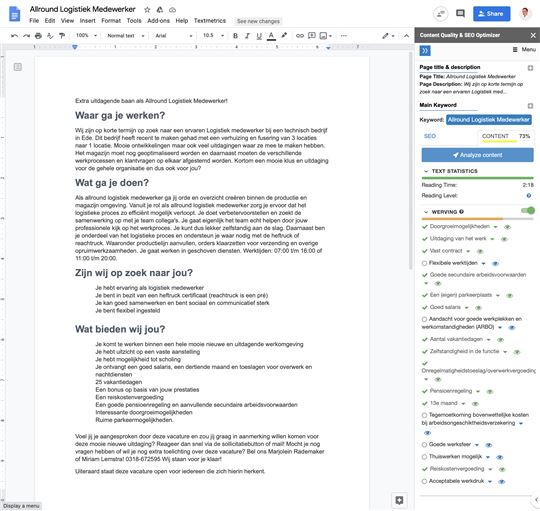Expand the 13e maand dropdown arrow
The height and width of the screenshot is (511, 540).
[464, 404]
